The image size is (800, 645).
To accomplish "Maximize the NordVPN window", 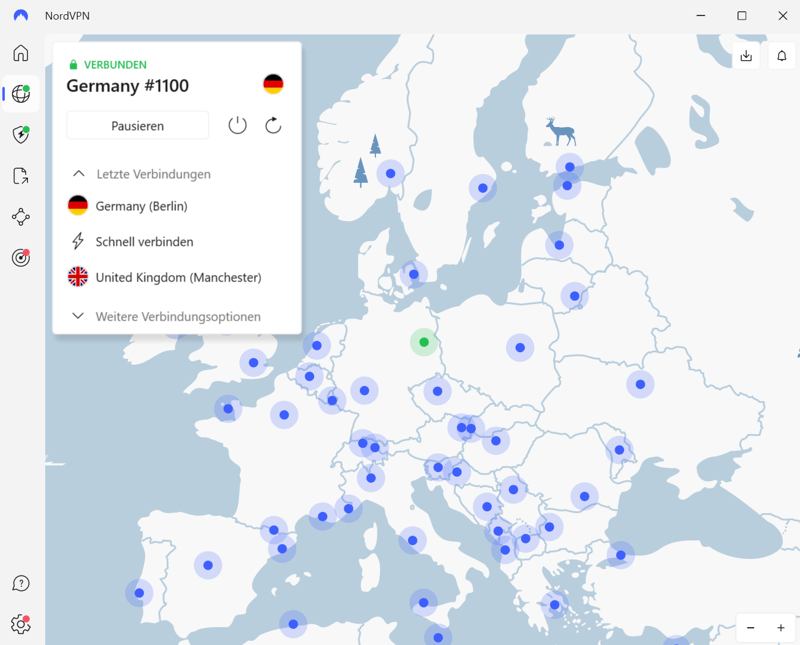I will click(742, 16).
